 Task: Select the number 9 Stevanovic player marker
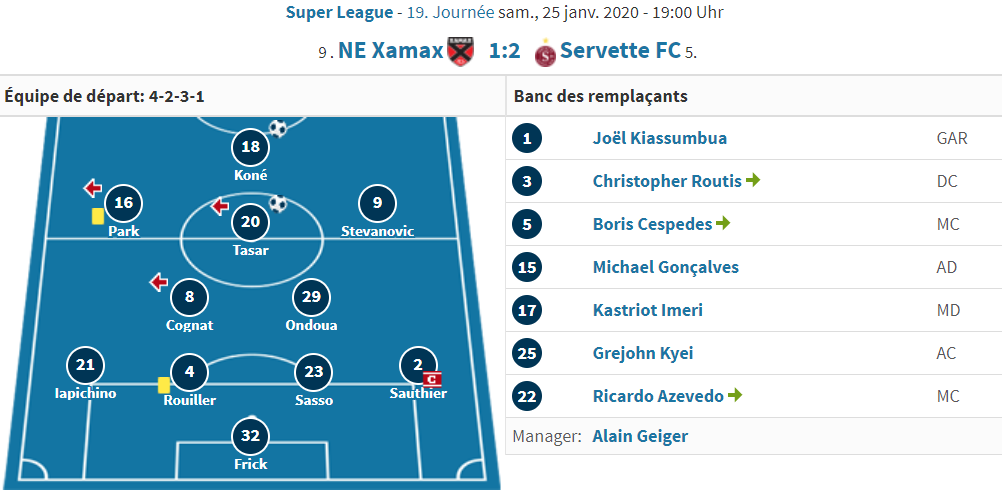pos(377,203)
